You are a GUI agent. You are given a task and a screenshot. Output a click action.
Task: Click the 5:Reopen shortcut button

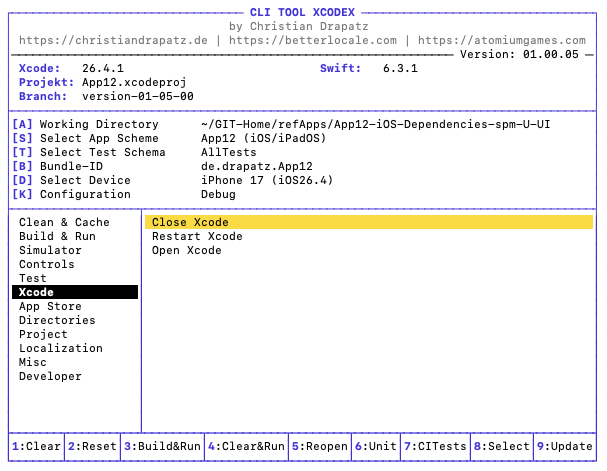tap(320, 446)
